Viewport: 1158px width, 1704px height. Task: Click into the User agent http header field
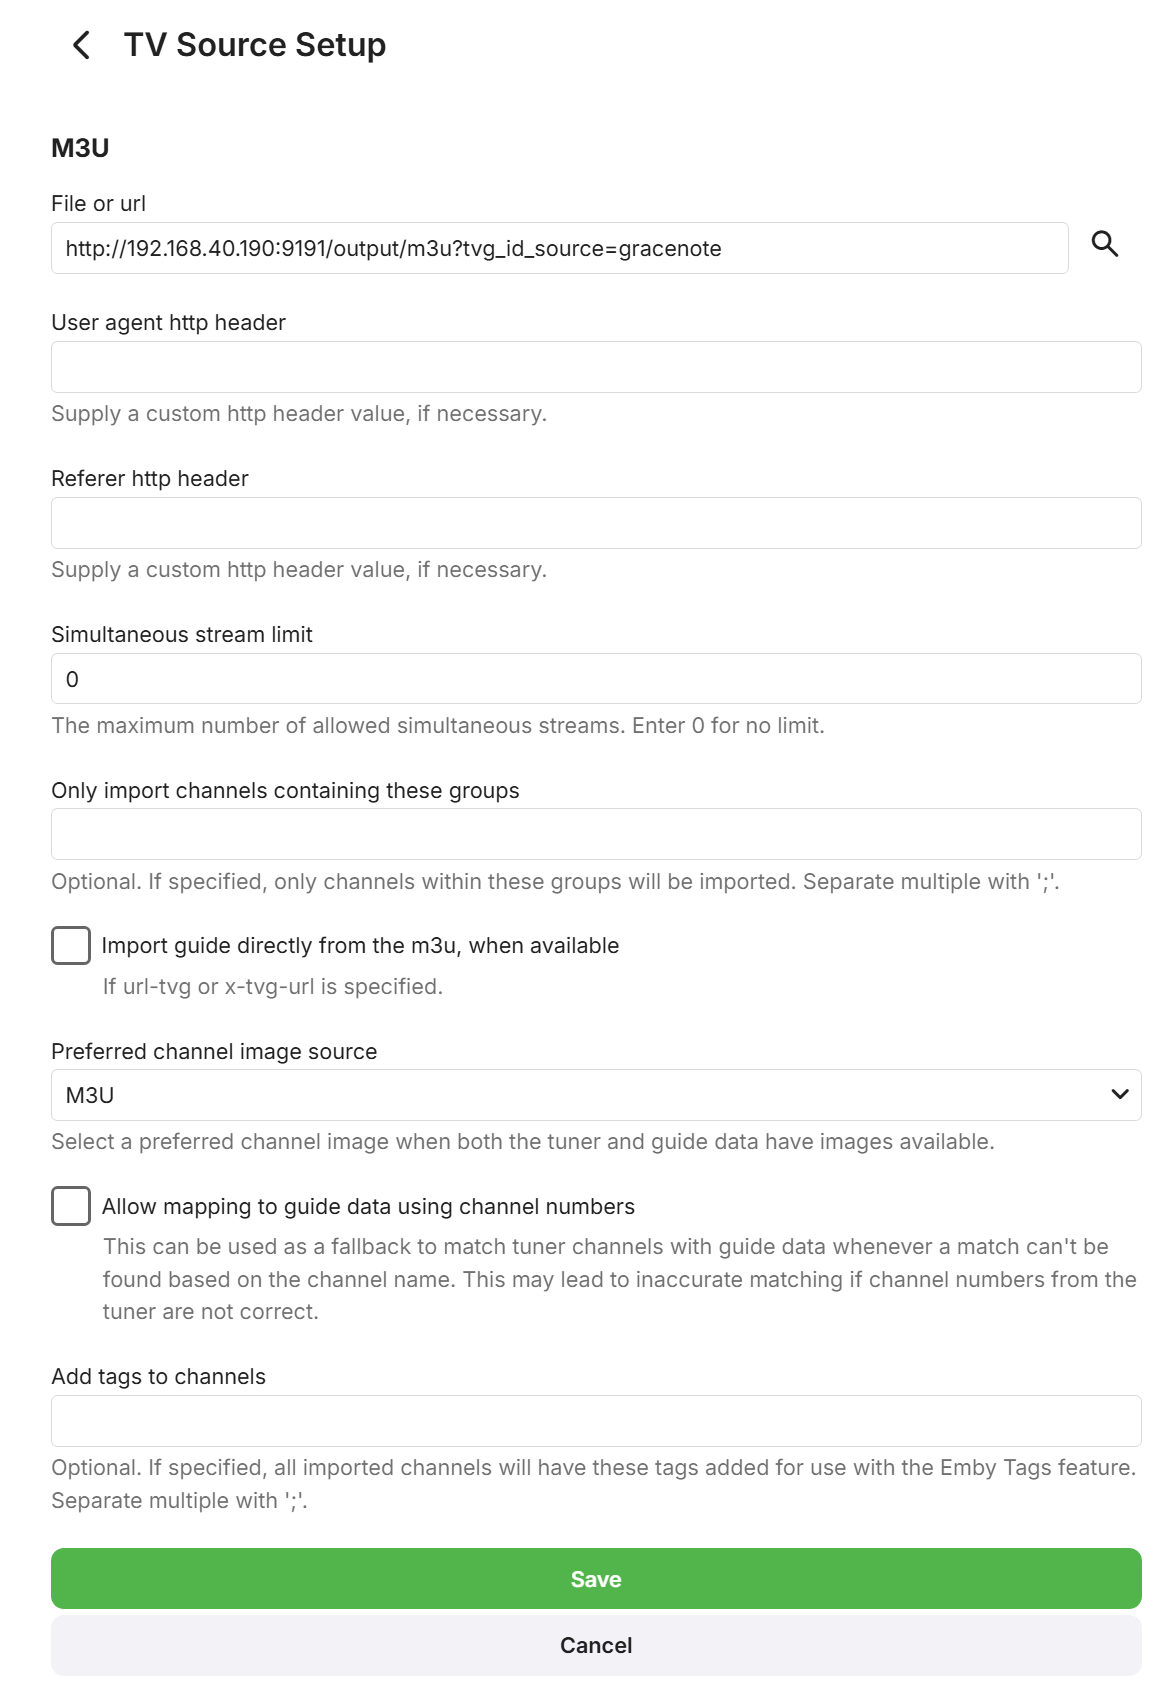[x=596, y=367]
